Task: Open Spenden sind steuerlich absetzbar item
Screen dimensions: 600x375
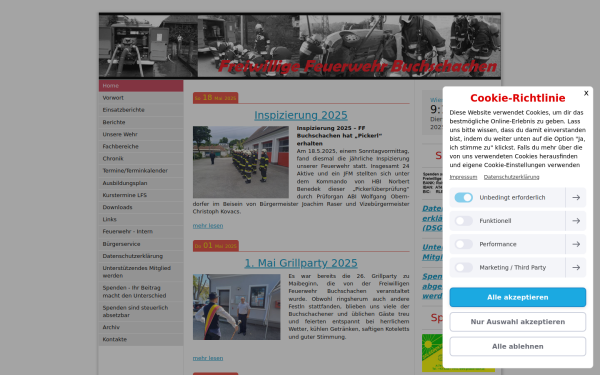Action: point(141,311)
